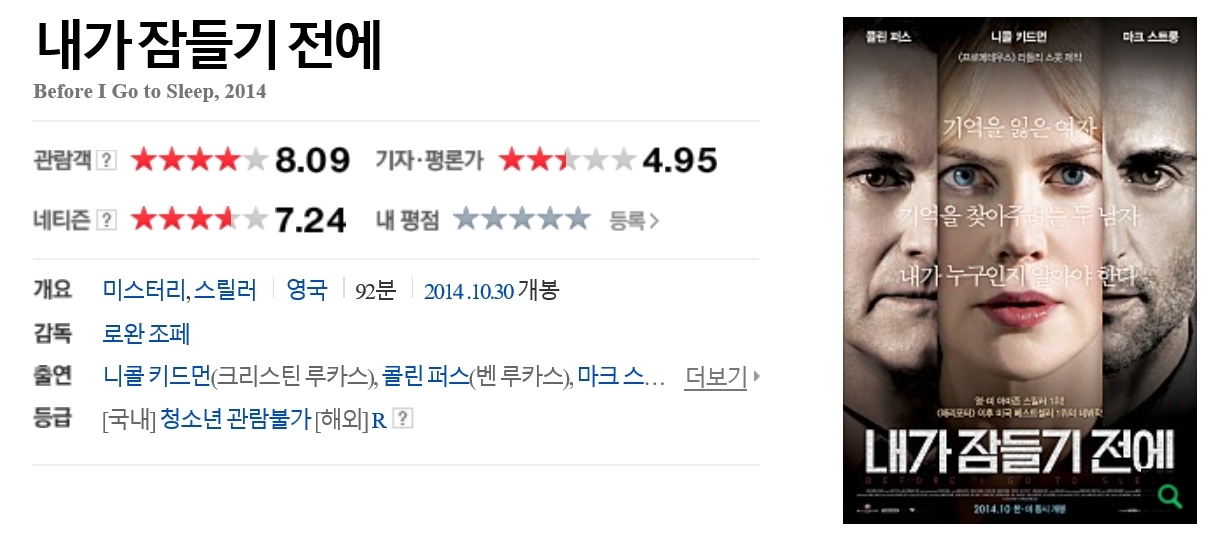Open the movie poster thumbnail

tap(1020, 270)
